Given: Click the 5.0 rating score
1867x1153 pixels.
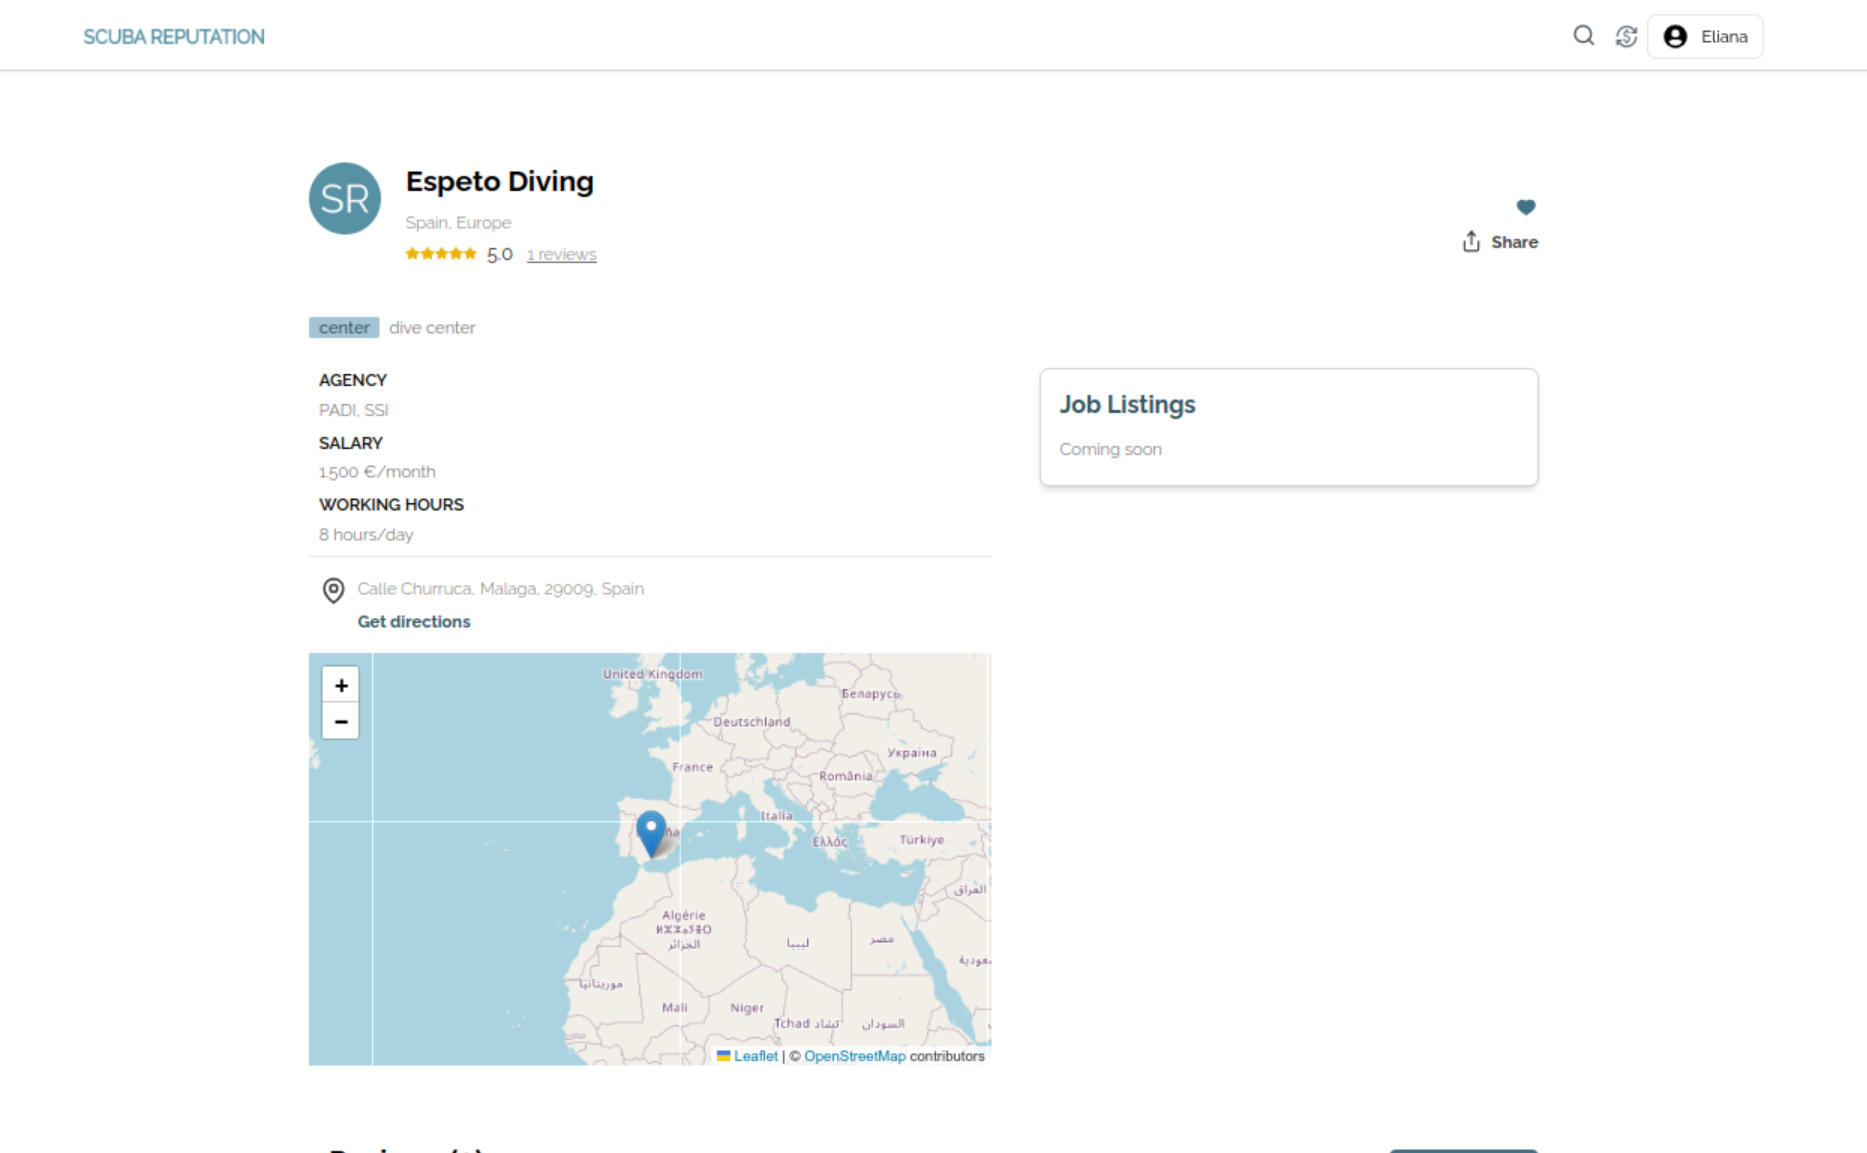Looking at the screenshot, I should coord(499,254).
